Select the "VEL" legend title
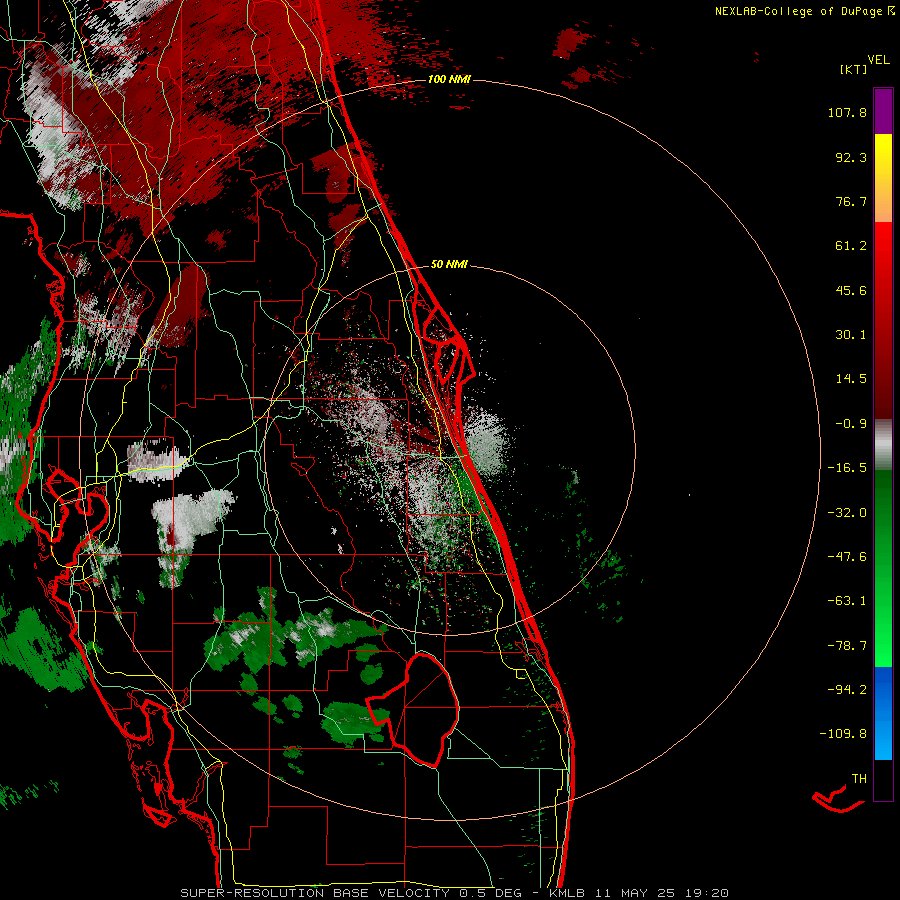This screenshot has width=900, height=900. point(878,59)
